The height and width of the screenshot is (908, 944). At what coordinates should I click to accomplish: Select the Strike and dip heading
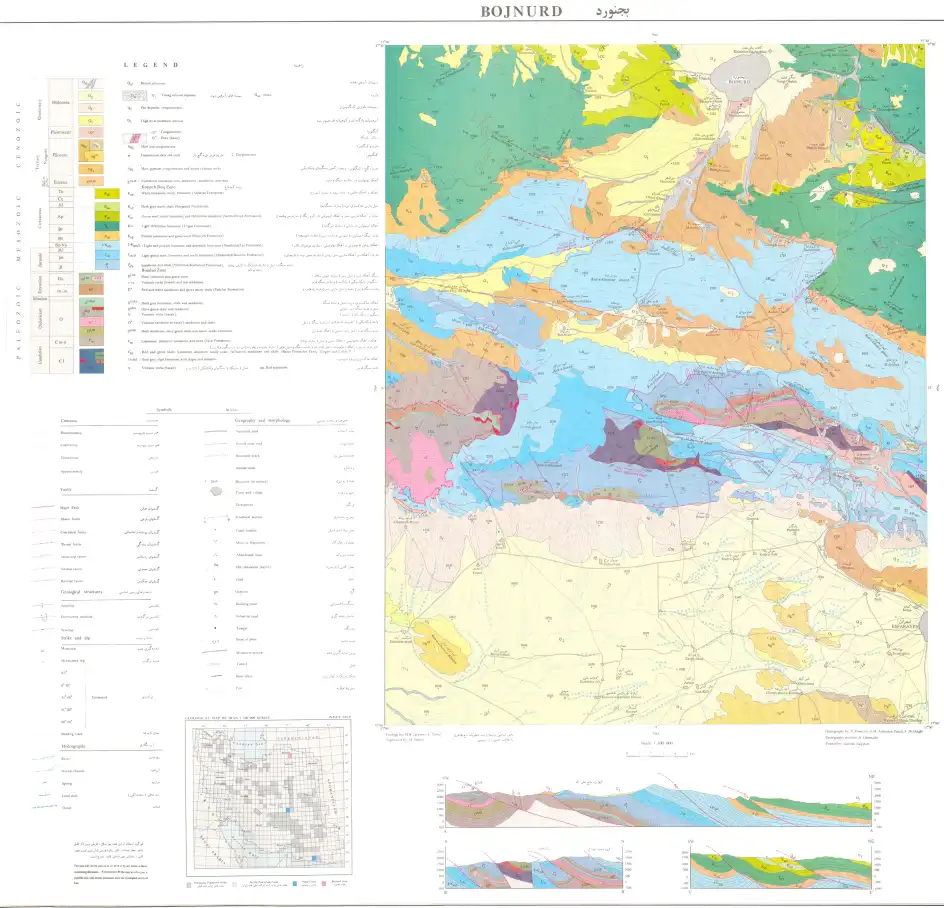click(x=75, y=638)
